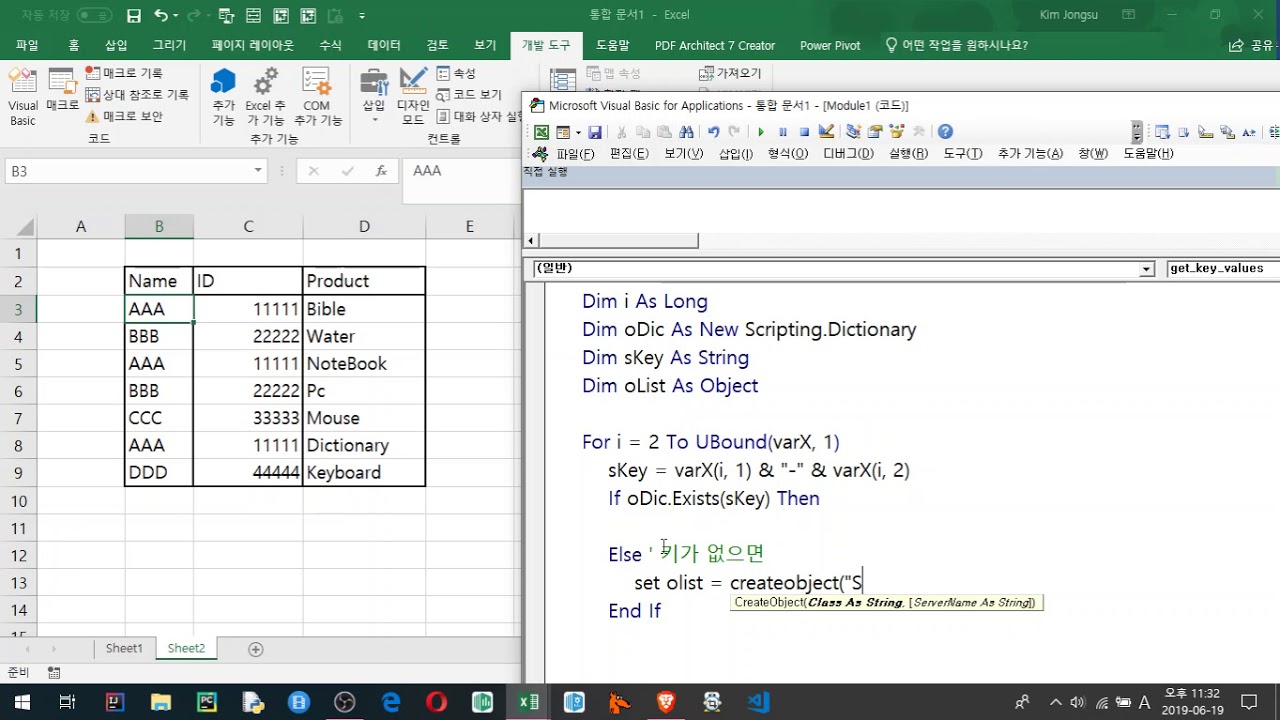
Task: Expand VBA toolbar overflow options chevron
Action: click(x=1137, y=132)
